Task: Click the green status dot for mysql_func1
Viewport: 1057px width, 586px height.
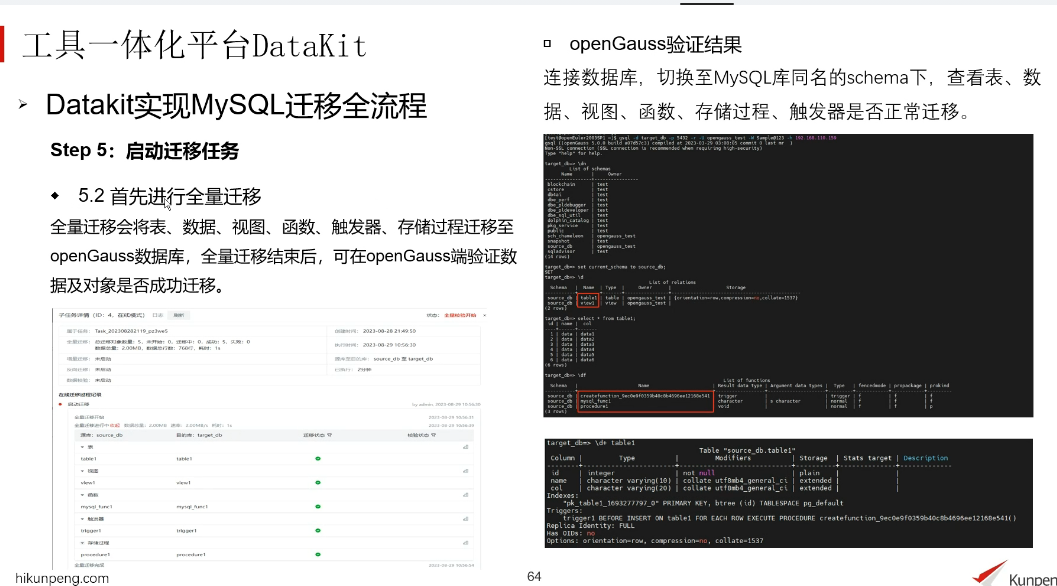Action: coord(318,506)
